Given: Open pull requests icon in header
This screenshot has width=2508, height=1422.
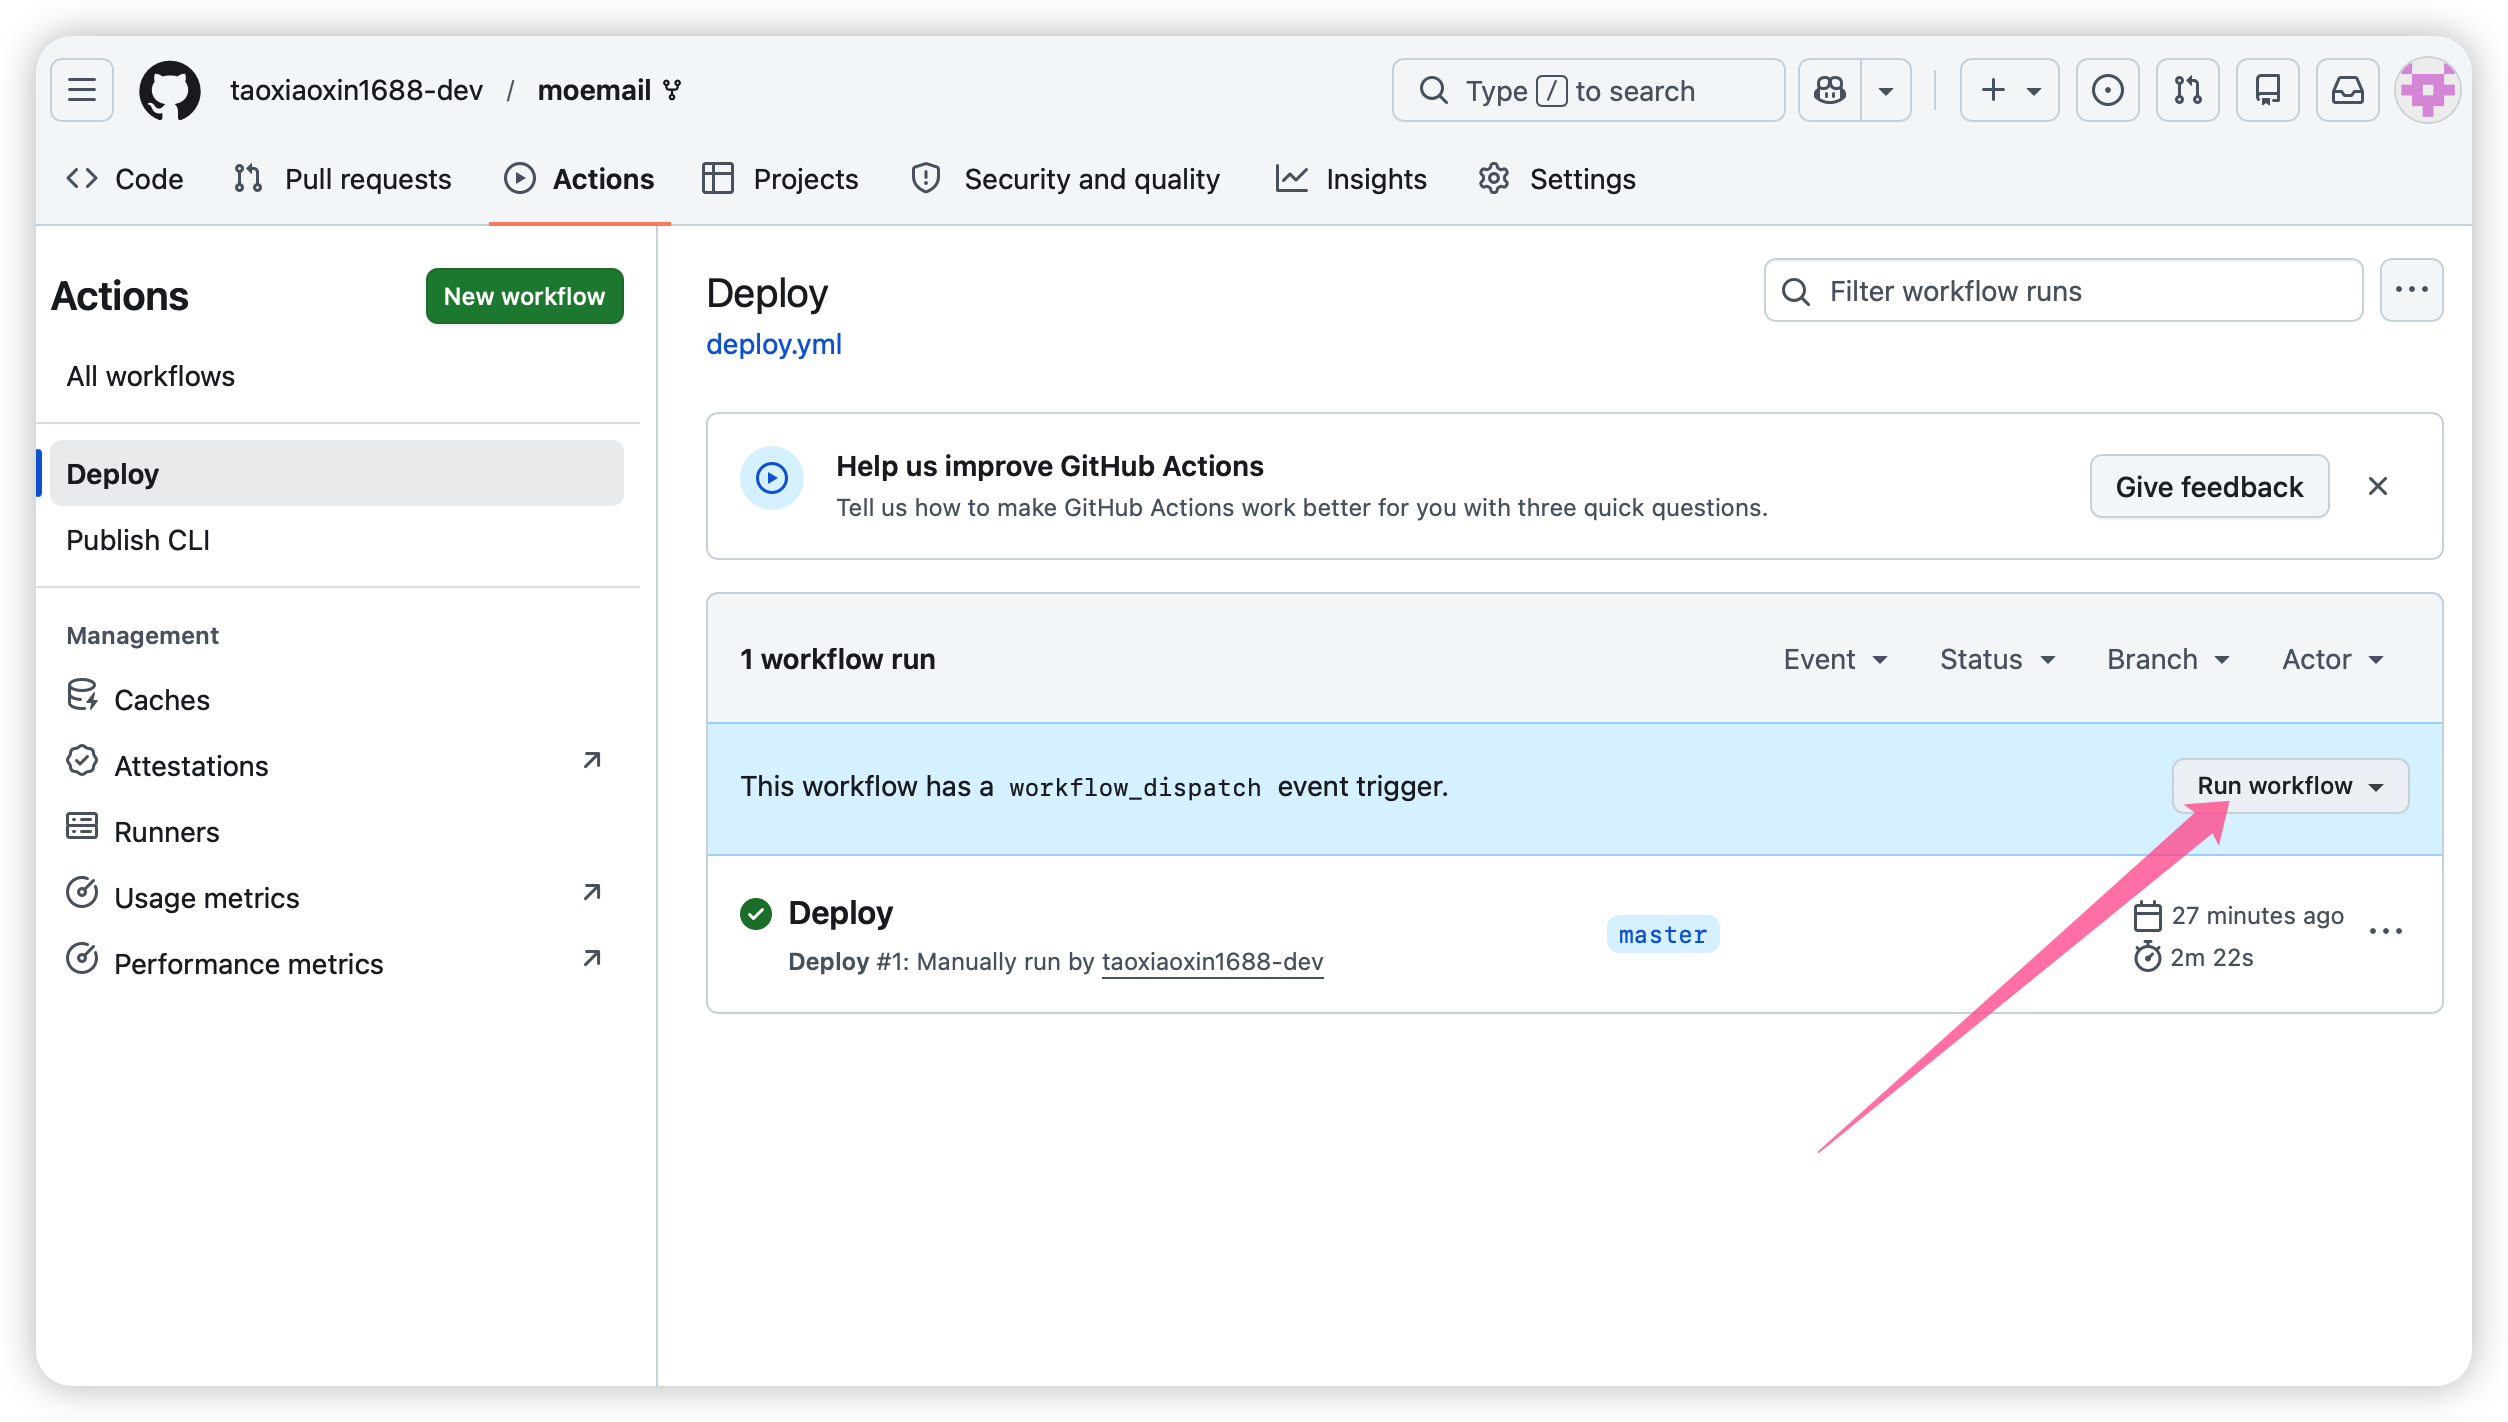Looking at the screenshot, I should coord(2187,90).
